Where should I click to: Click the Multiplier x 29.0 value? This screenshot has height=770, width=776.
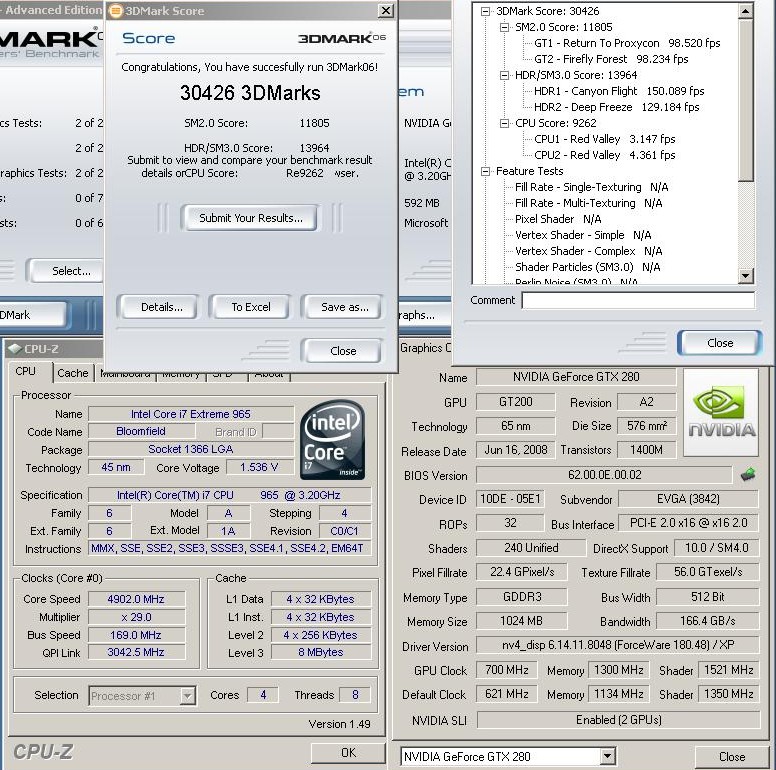[136, 617]
